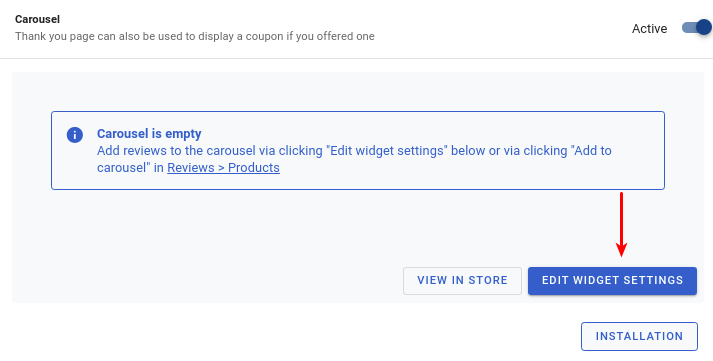Open the Installation button

coord(639,336)
